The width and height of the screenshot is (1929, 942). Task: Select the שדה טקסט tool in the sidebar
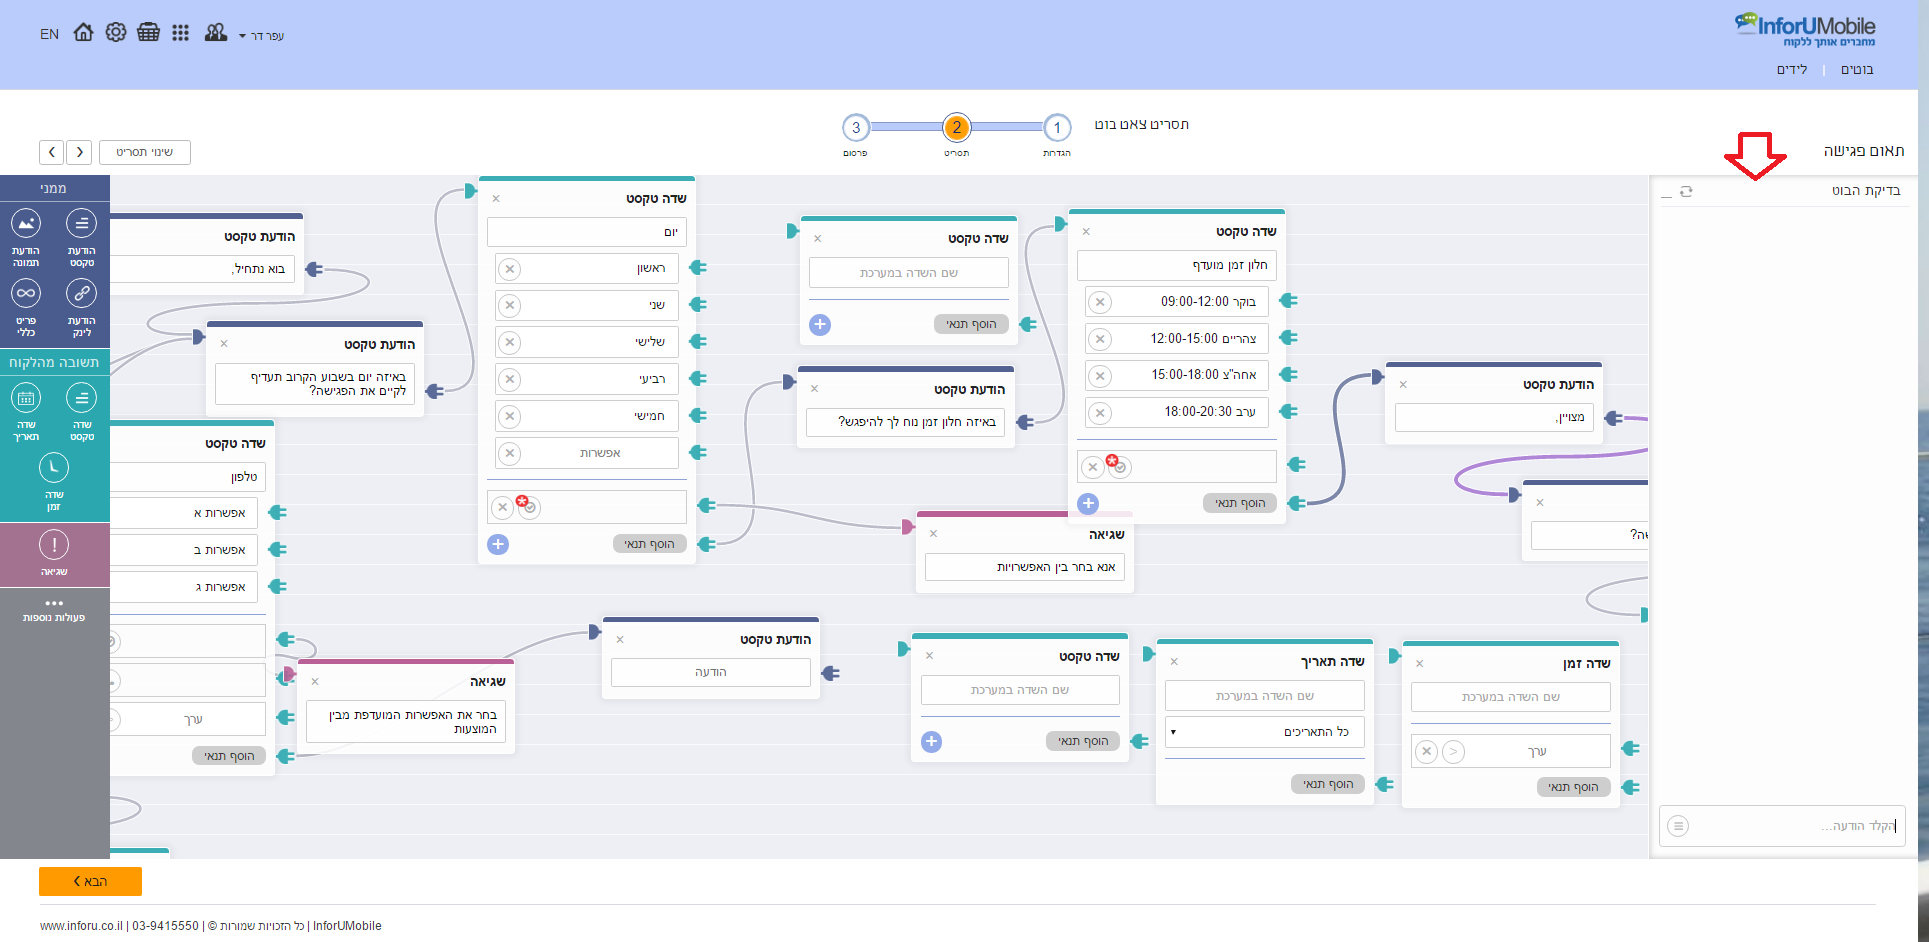point(81,413)
